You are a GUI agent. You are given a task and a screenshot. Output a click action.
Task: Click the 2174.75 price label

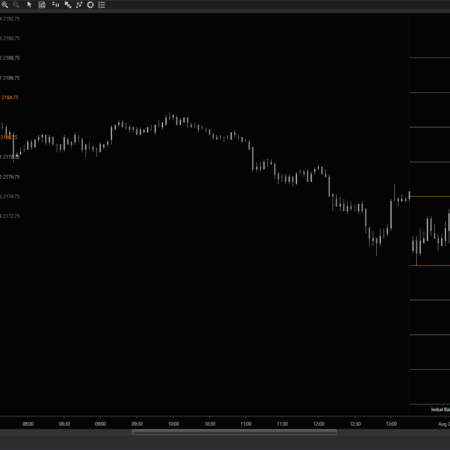(x=11, y=197)
